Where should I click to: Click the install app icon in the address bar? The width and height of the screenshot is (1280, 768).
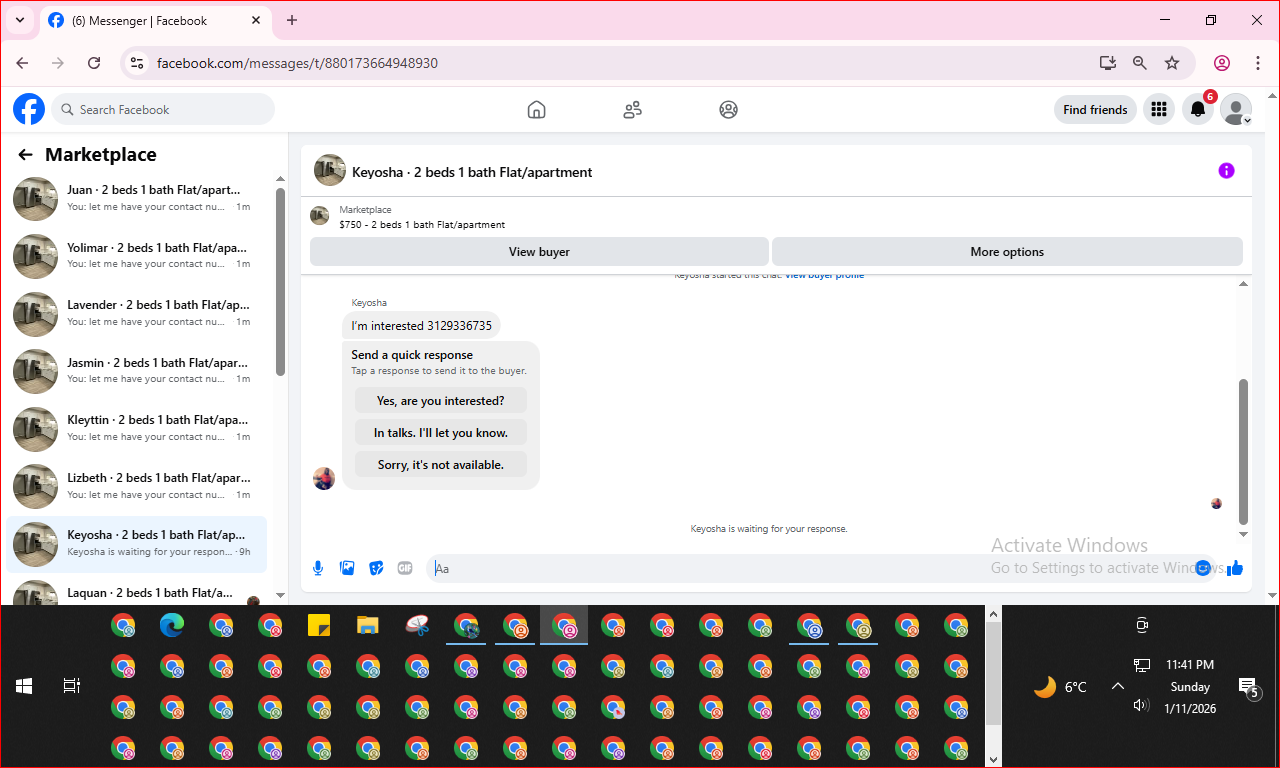point(1107,63)
